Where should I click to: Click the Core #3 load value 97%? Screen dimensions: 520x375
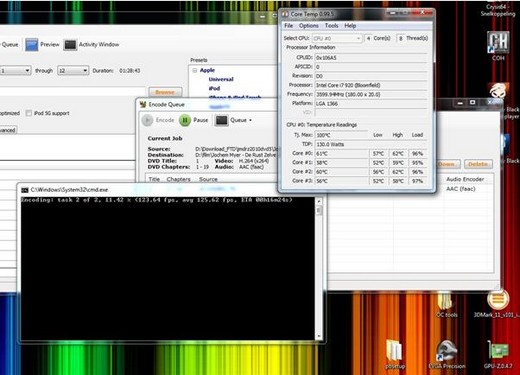417,181
